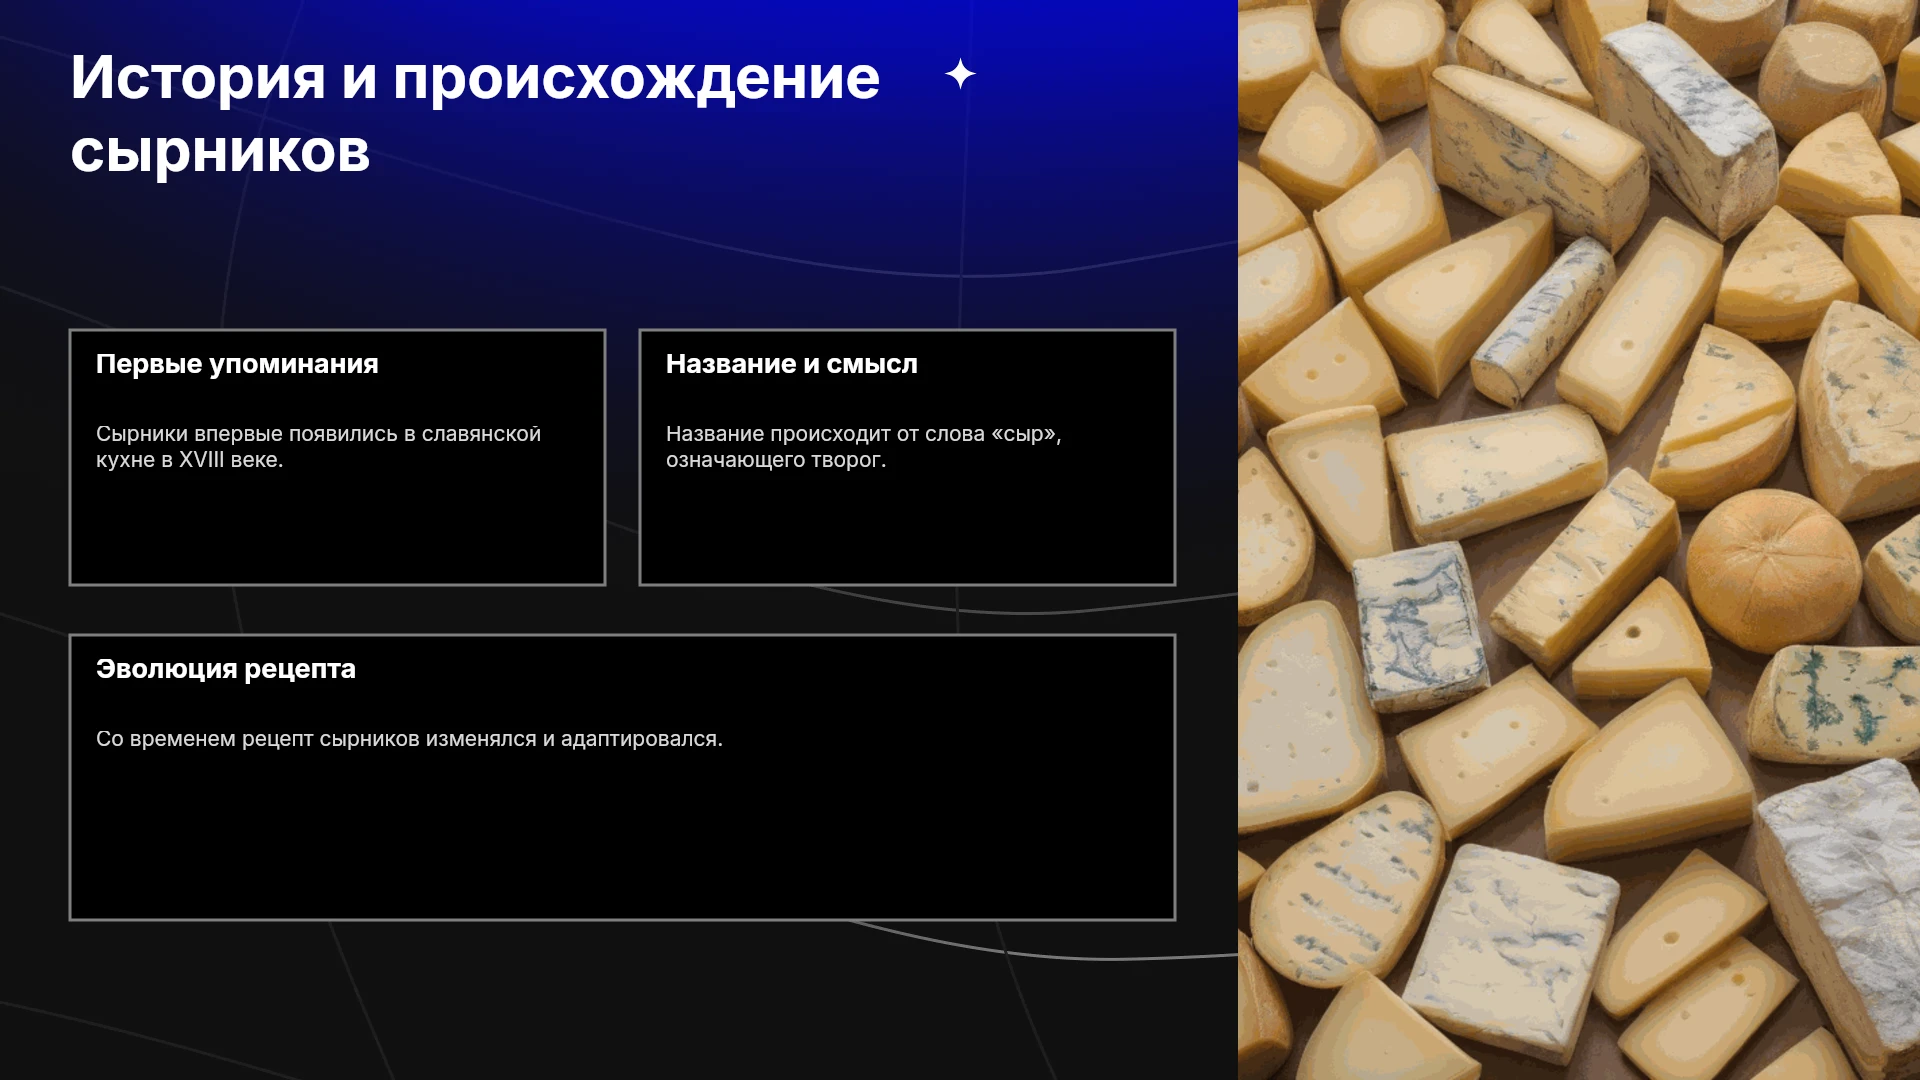Select the wide 'Эволюция рецепта' card box
1920x1080 pixels.
[x=622, y=777]
